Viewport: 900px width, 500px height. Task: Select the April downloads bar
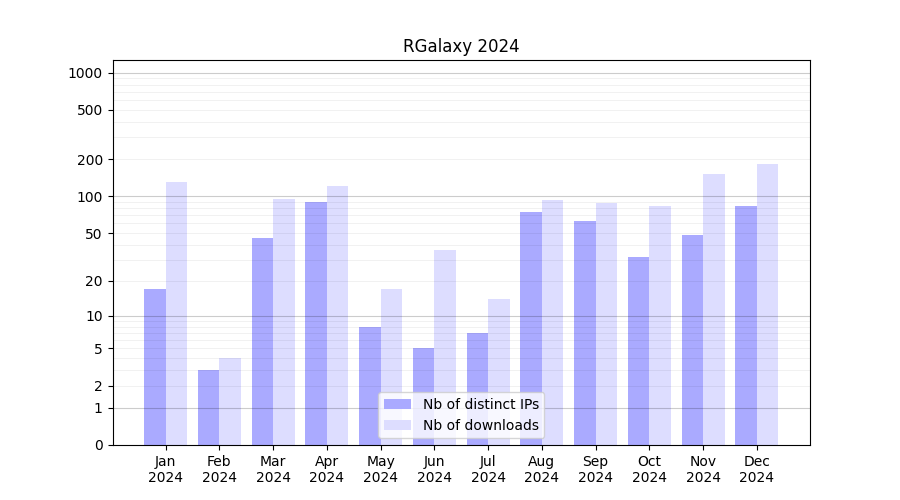coord(337,315)
